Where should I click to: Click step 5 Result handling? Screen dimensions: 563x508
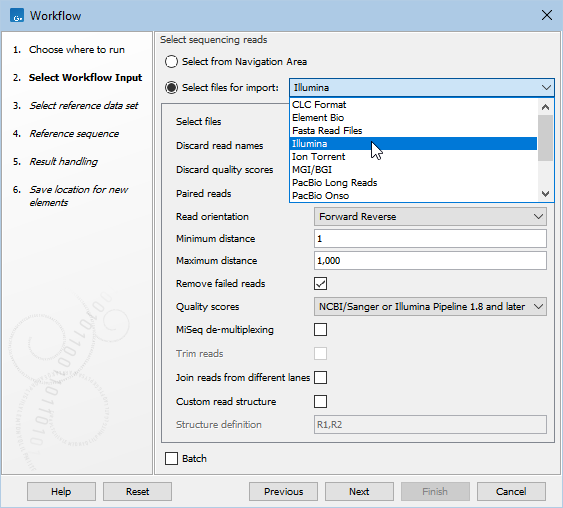[x=63, y=162]
